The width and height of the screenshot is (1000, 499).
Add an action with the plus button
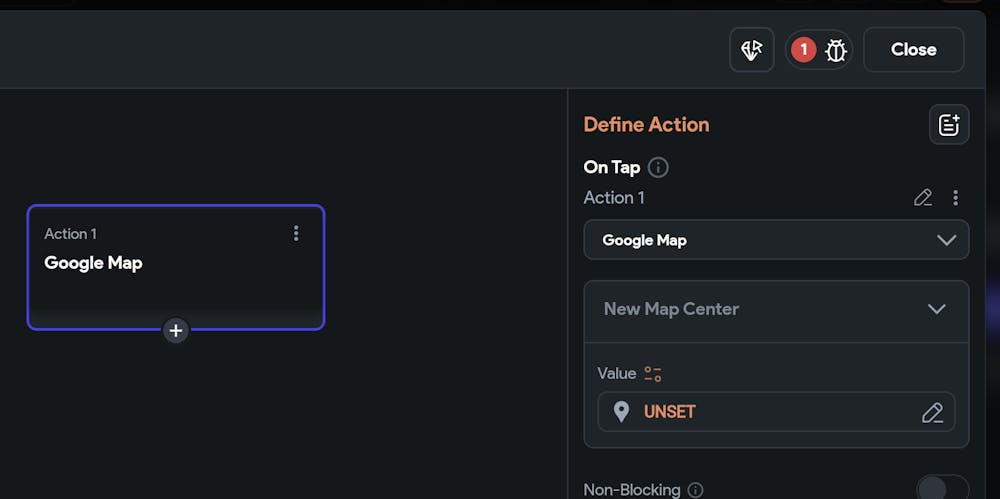pyautogui.click(x=176, y=330)
